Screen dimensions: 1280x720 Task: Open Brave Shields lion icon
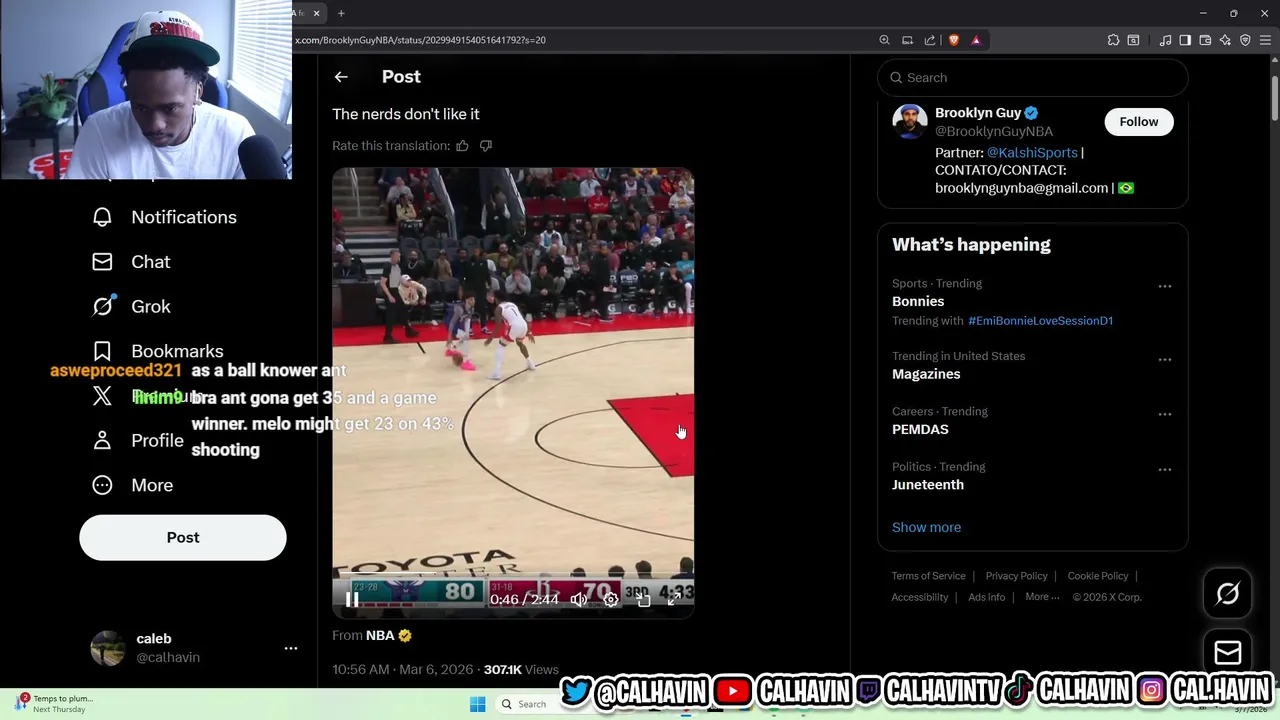point(954,40)
